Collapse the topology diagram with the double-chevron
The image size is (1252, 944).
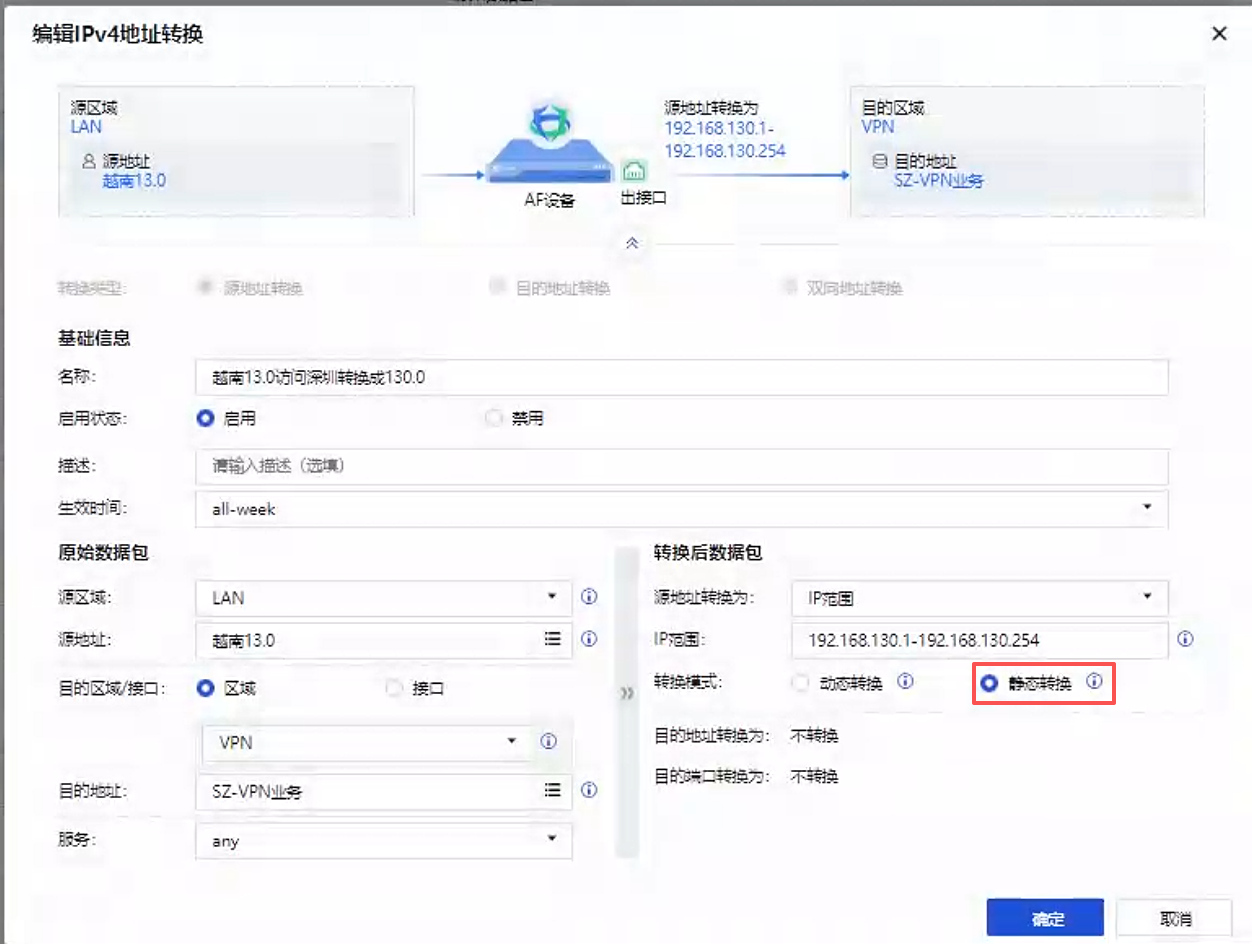pos(632,243)
